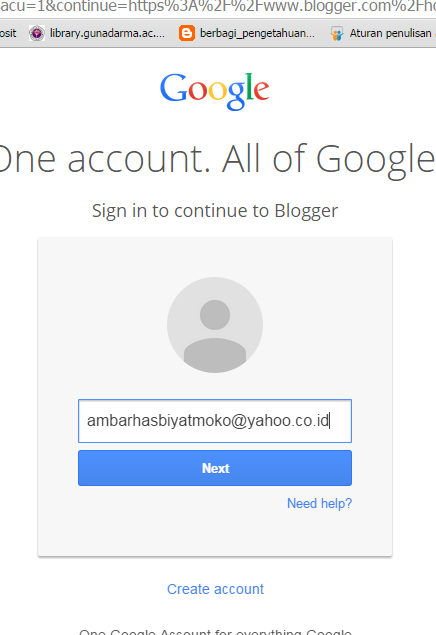This screenshot has width=436, height=635.
Task: Click the orange Blogger bookmark icon
Action: (x=187, y=33)
